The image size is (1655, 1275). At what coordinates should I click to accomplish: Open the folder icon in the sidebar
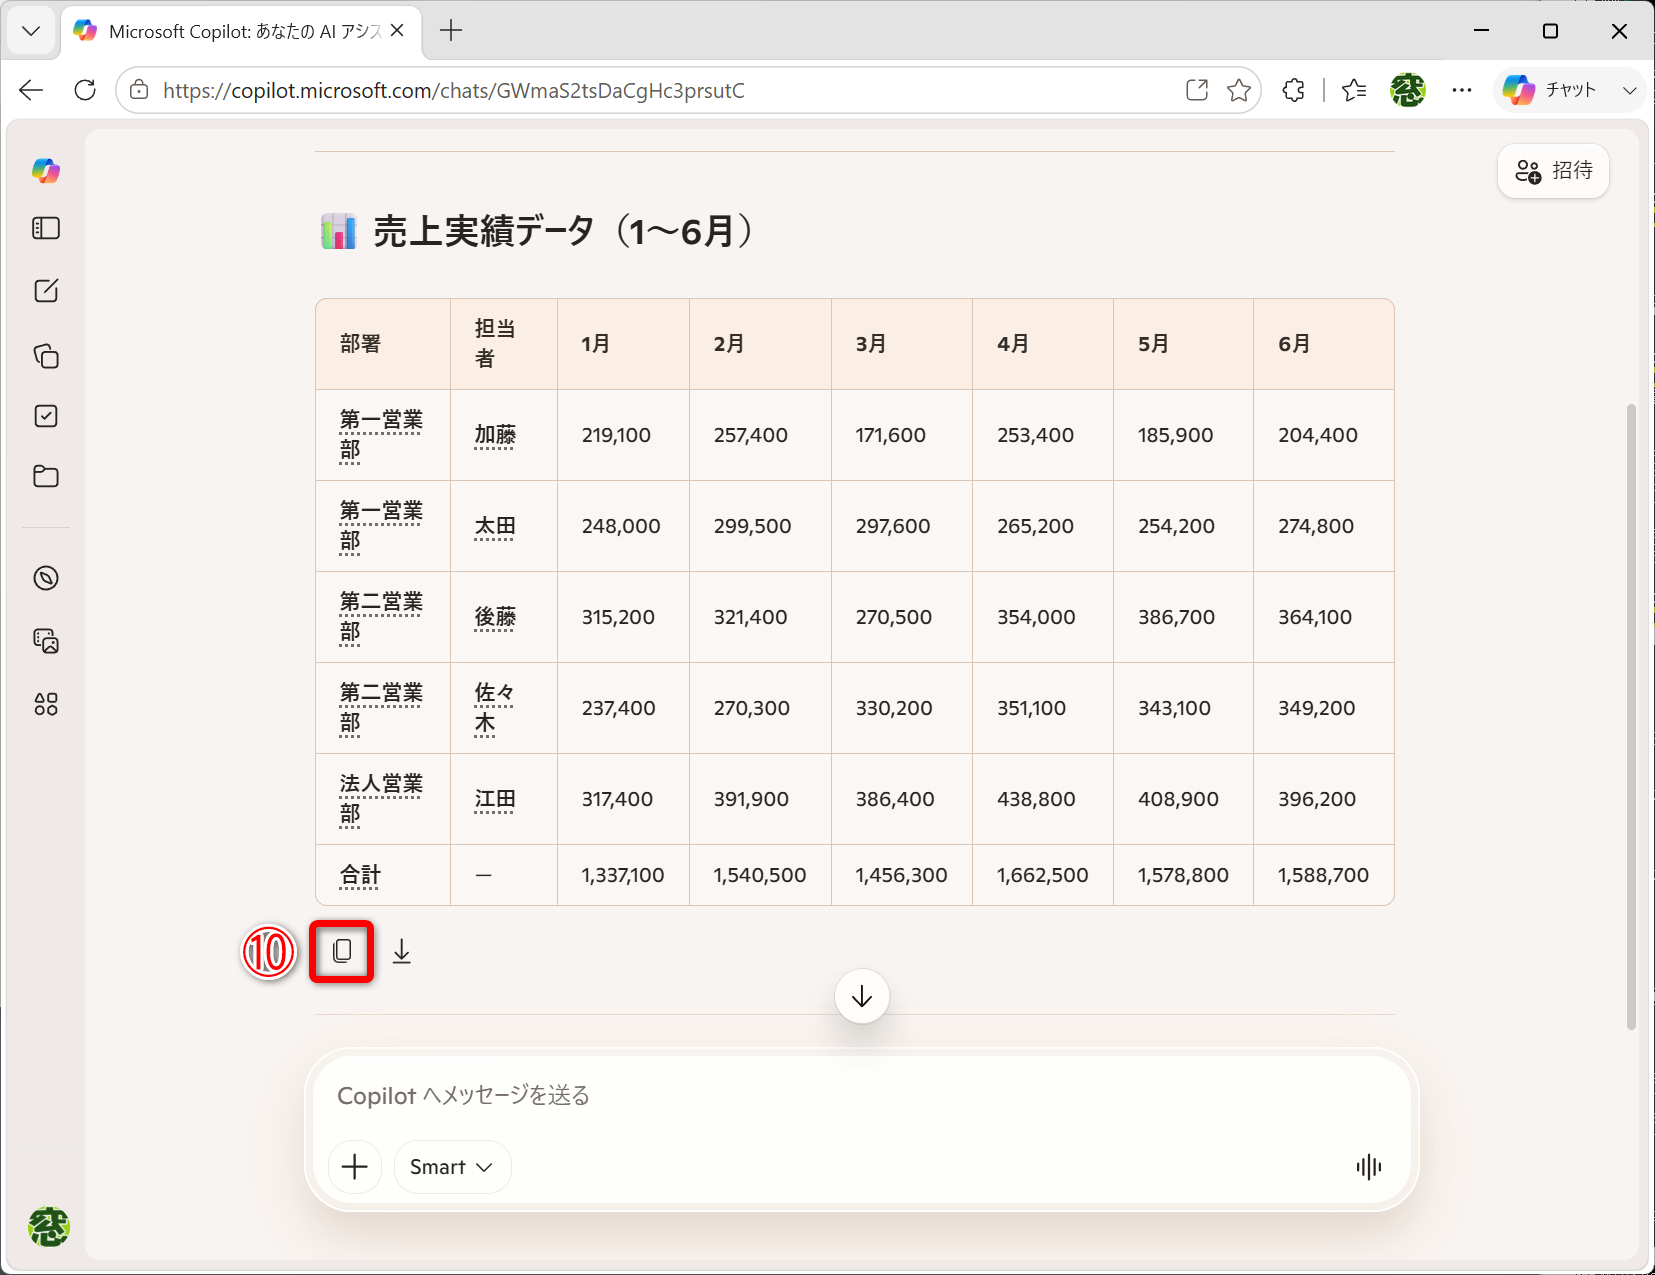click(46, 476)
